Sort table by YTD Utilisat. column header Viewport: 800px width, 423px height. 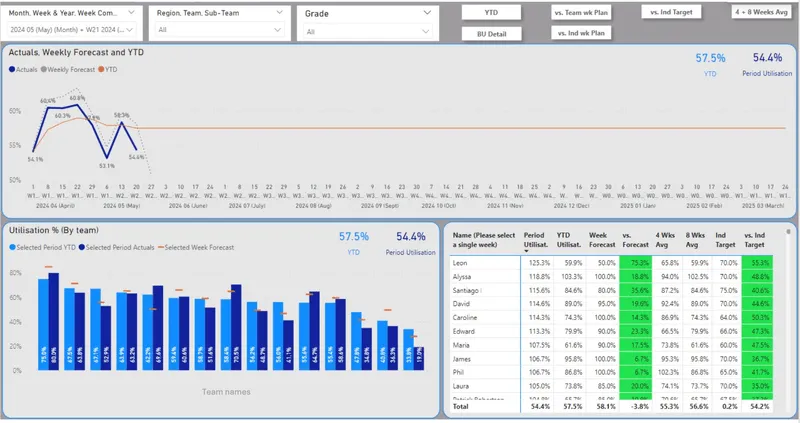click(x=568, y=240)
